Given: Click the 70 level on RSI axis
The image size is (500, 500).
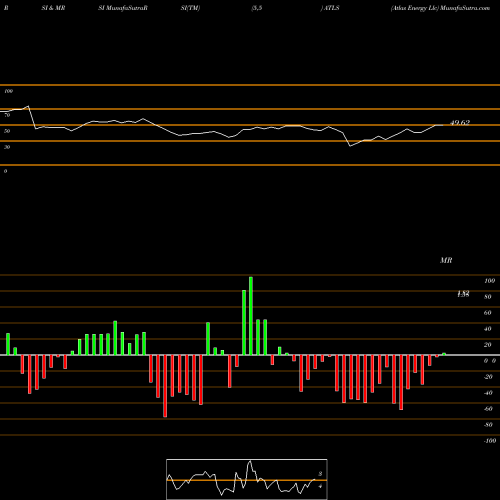Looking at the screenshot, I should pyautogui.click(x=7, y=115).
